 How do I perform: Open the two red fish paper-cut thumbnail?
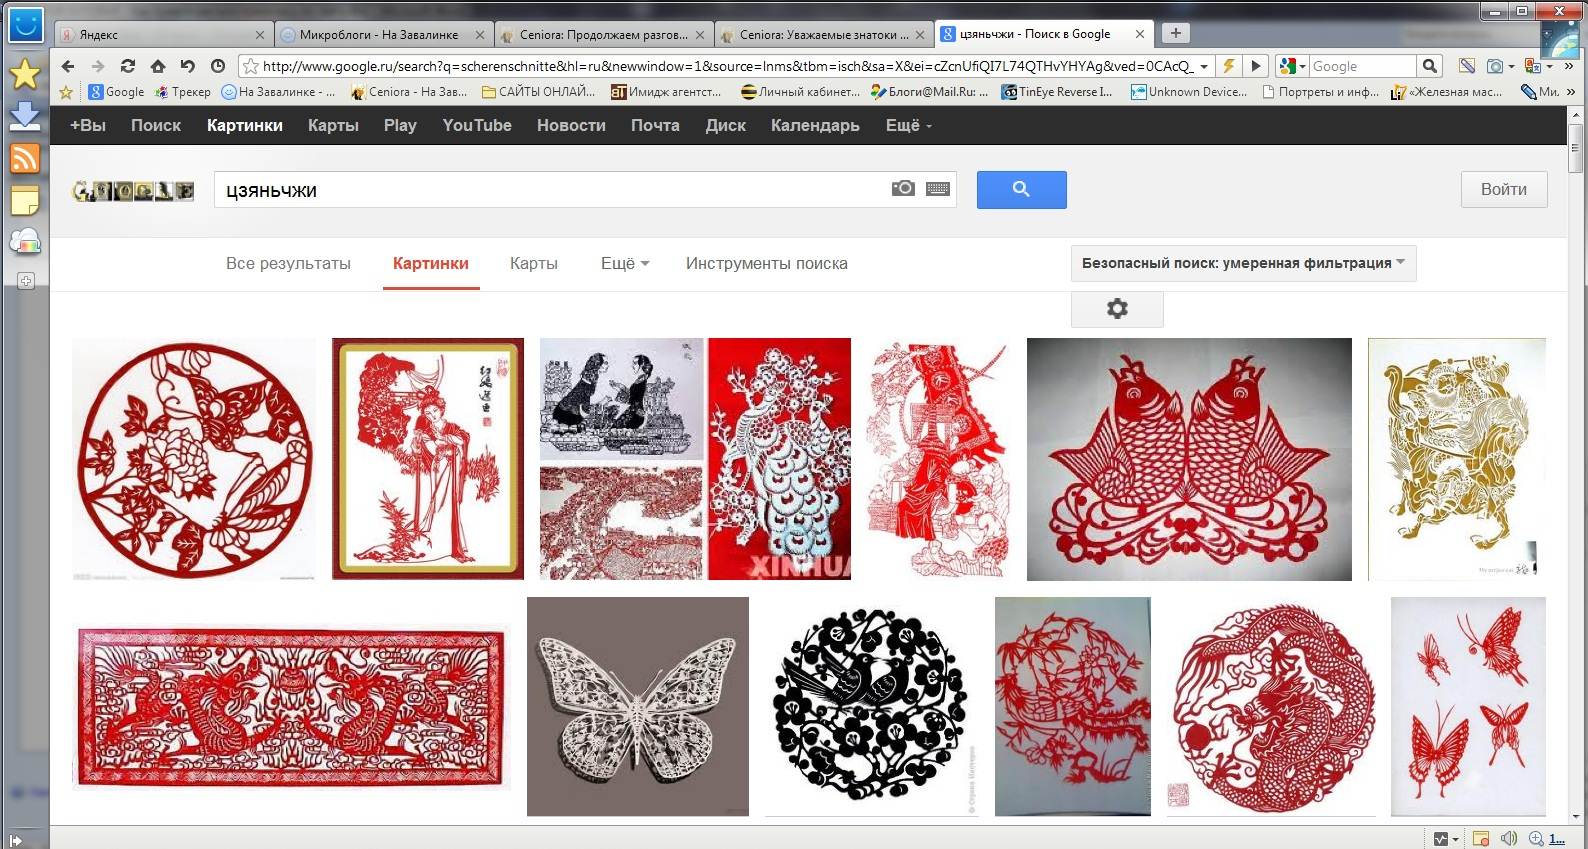click(x=1189, y=459)
